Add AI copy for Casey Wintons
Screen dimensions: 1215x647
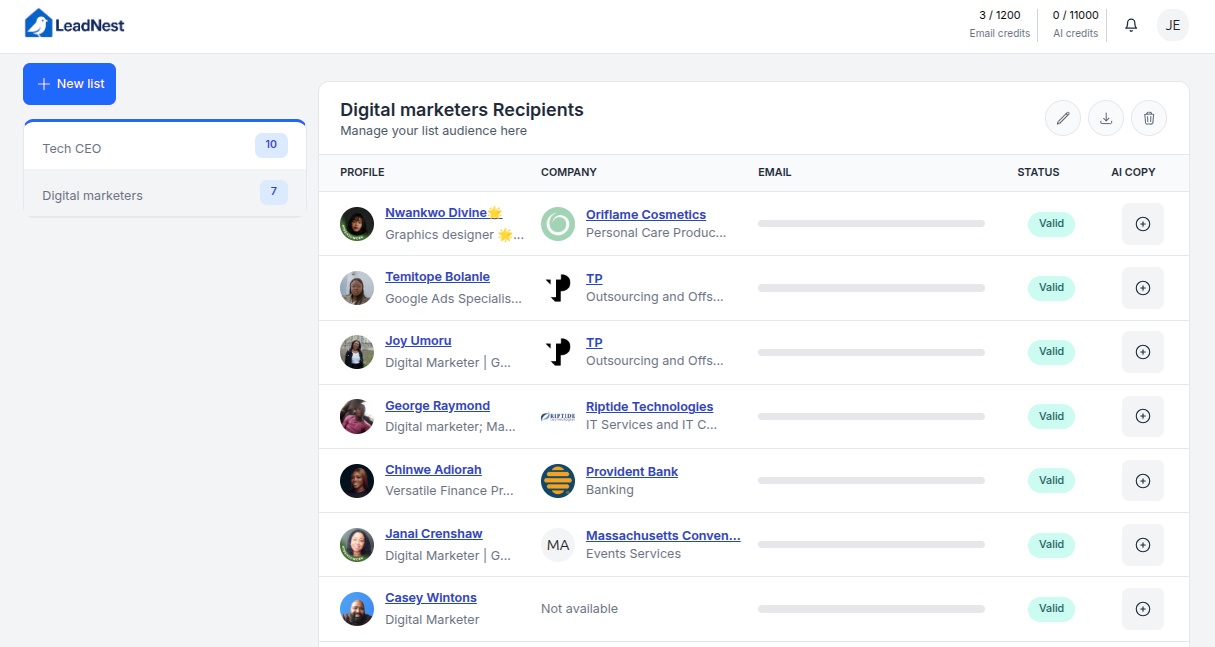click(1143, 609)
